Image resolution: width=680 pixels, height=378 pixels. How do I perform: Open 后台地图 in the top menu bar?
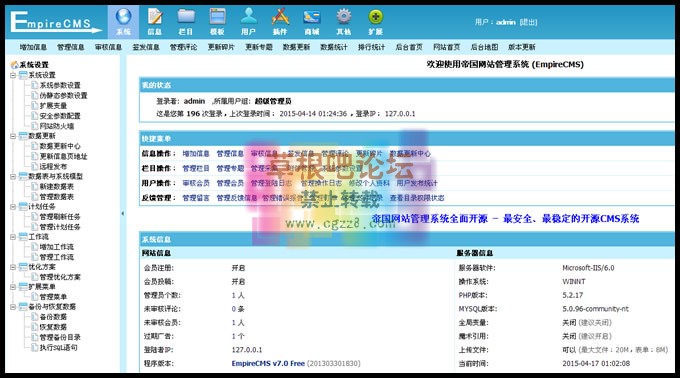click(x=484, y=47)
